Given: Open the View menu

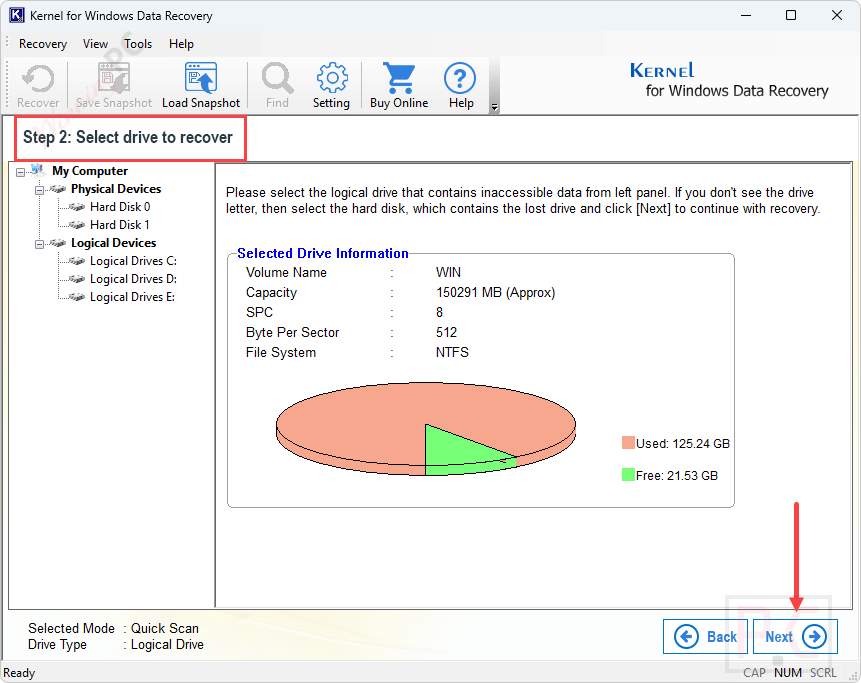Looking at the screenshot, I should 95,44.
